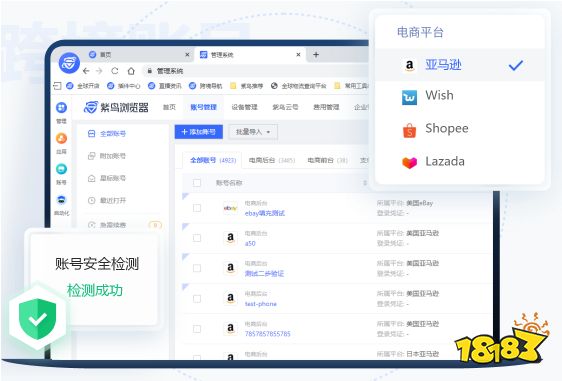The width and height of the screenshot is (562, 381).
Task: Open 全球物流查询平台 bookmark
Action: coord(299,86)
